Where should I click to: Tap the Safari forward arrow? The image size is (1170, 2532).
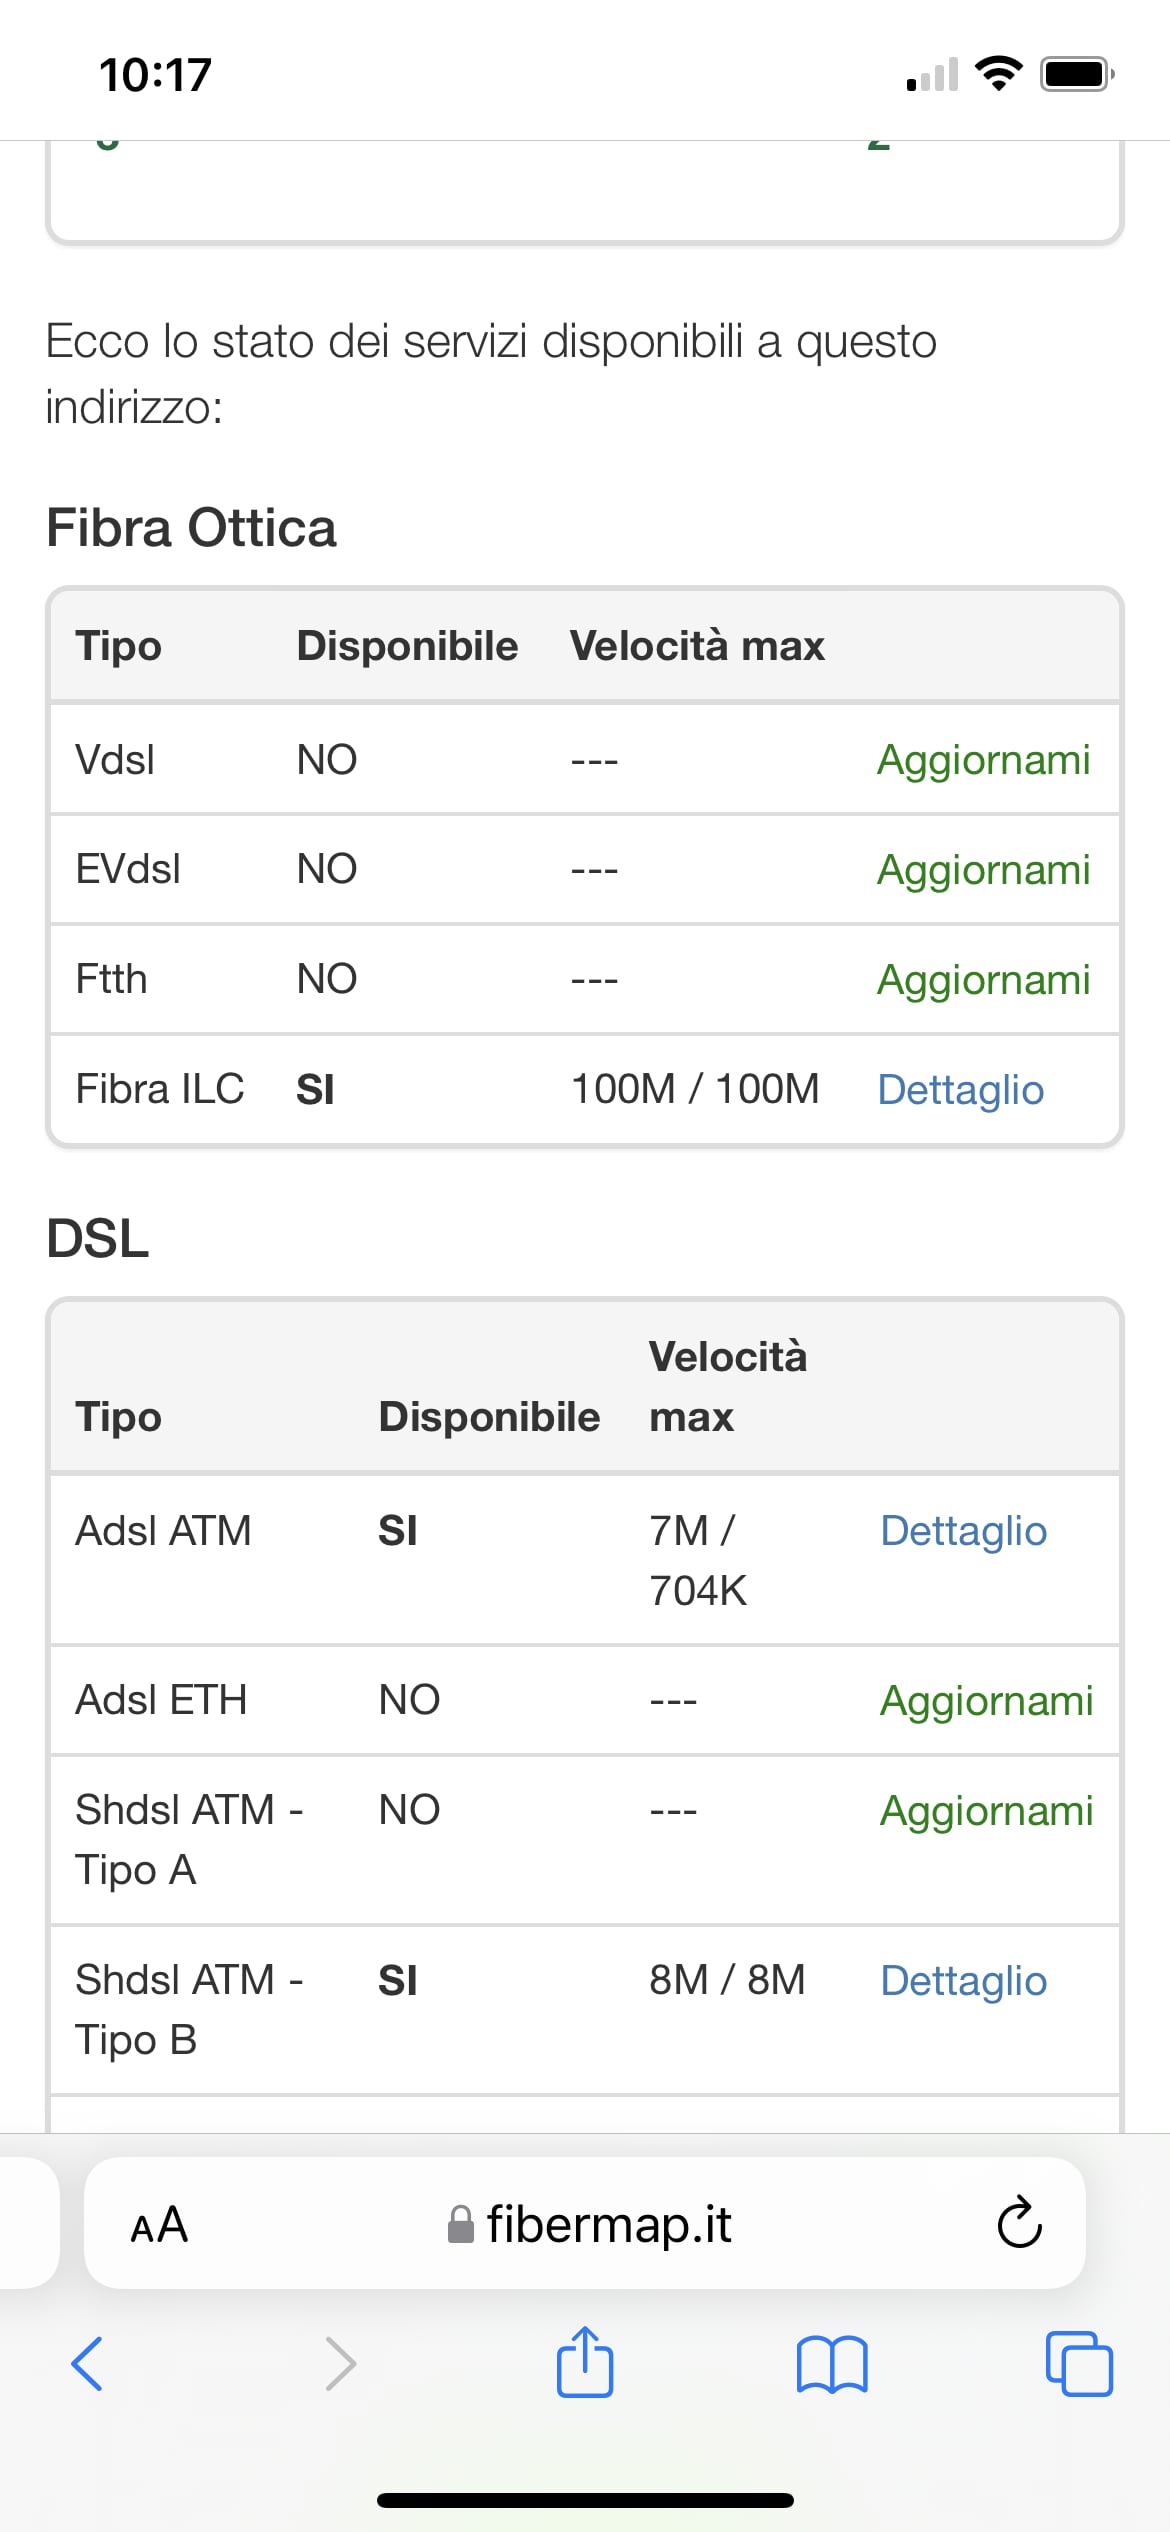coord(340,2364)
